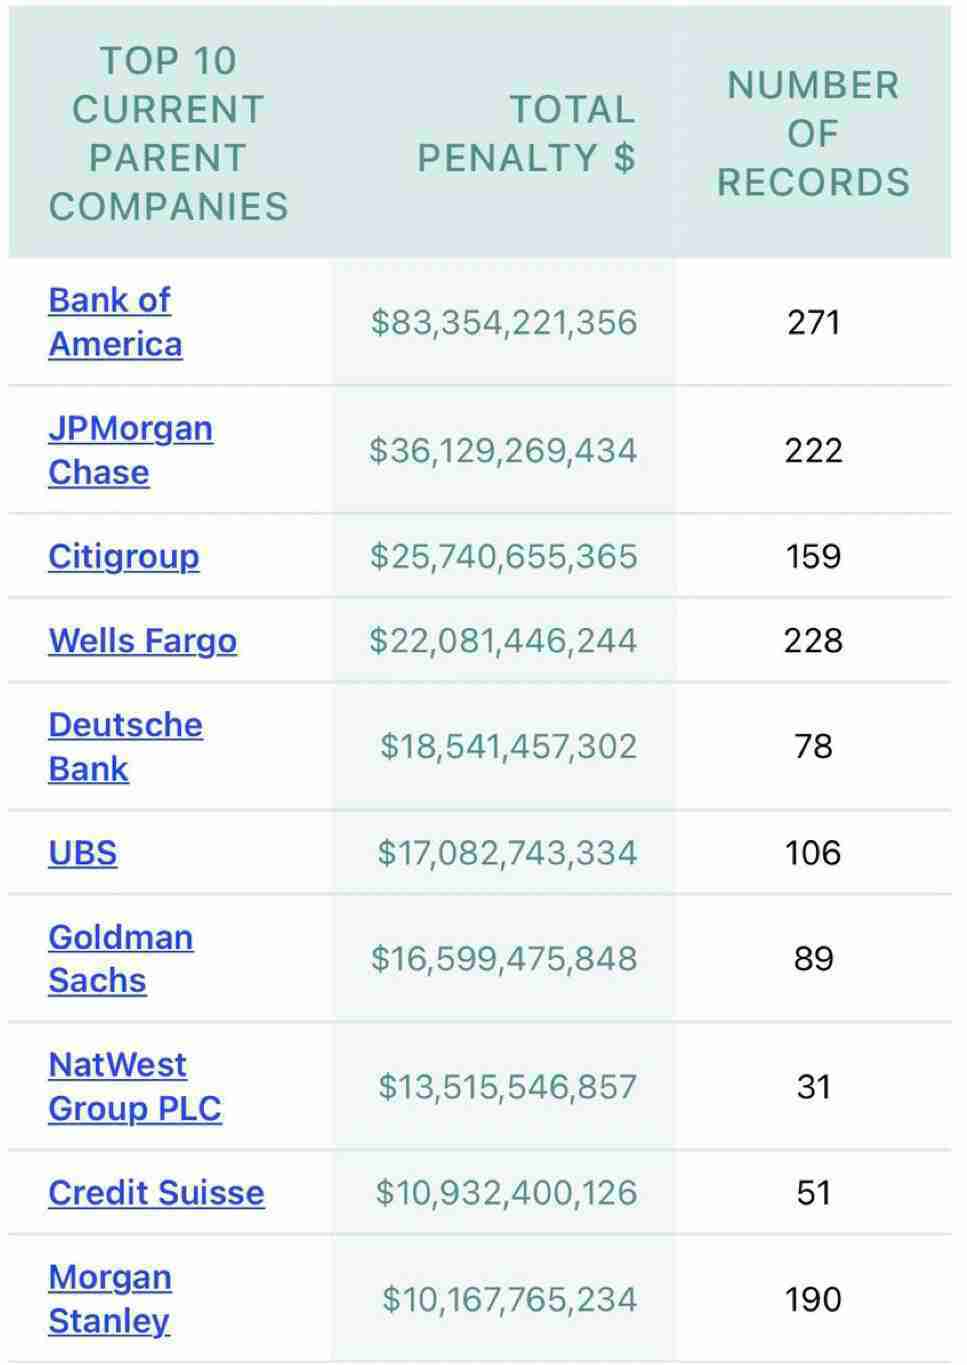The width and height of the screenshot is (967, 1365).
Task: Select the 190 records value
Action: pyautogui.click(x=813, y=1299)
